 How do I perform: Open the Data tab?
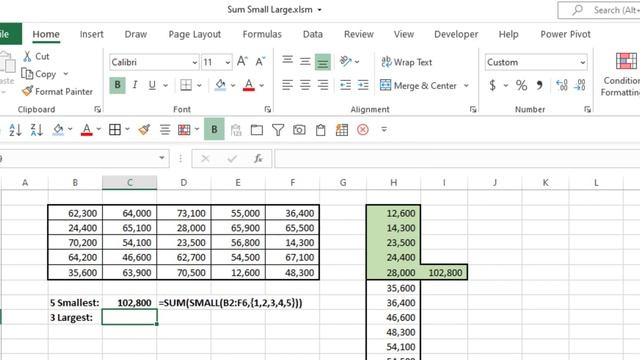point(313,34)
